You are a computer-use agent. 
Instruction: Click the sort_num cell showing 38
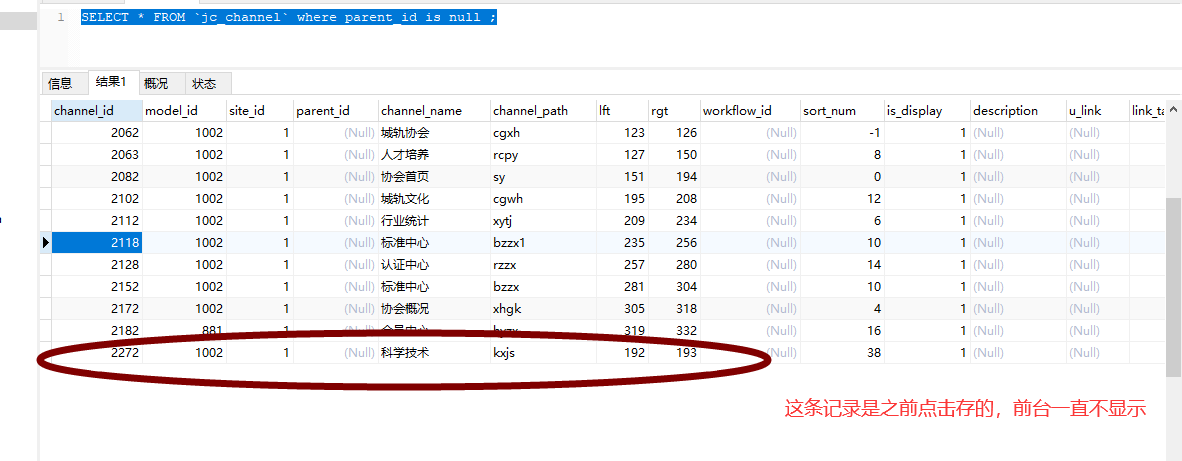[842, 353]
